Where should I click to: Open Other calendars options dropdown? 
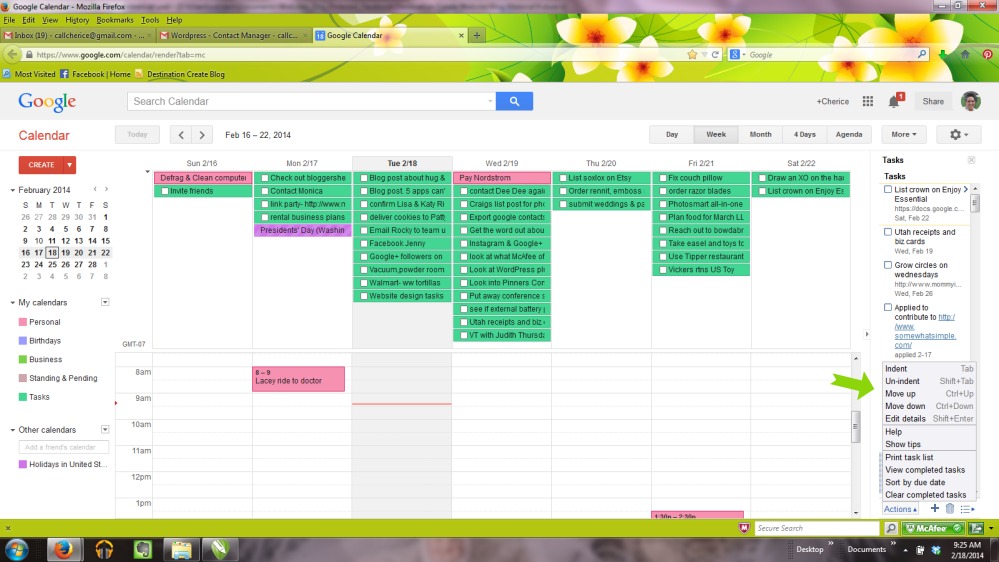click(x=105, y=429)
